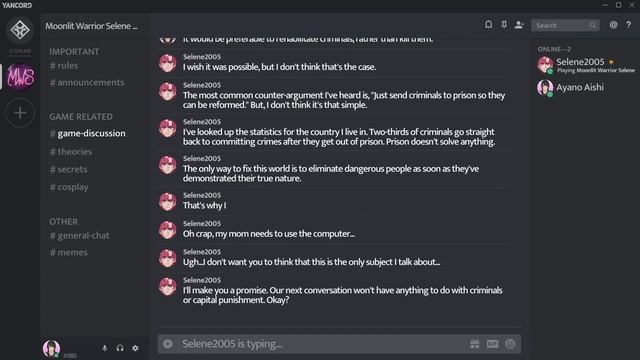The width and height of the screenshot is (640, 360).
Task: Focus the Search input field
Action: [x=565, y=25]
